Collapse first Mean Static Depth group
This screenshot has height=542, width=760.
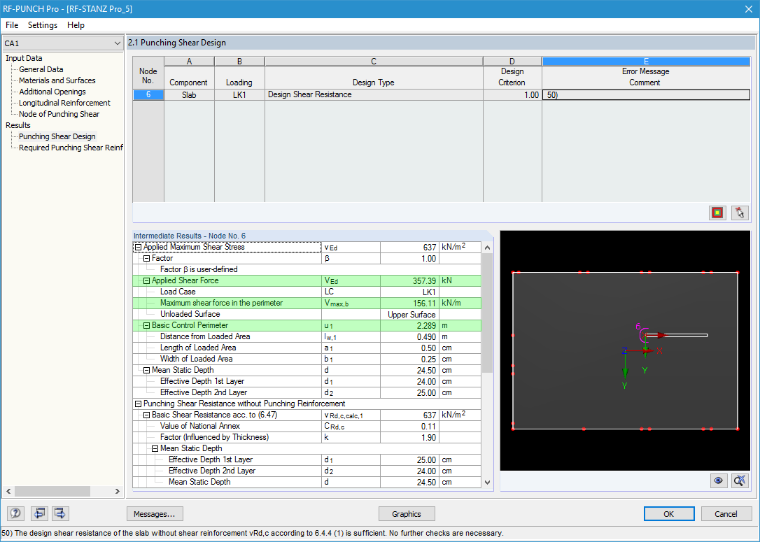click(146, 370)
